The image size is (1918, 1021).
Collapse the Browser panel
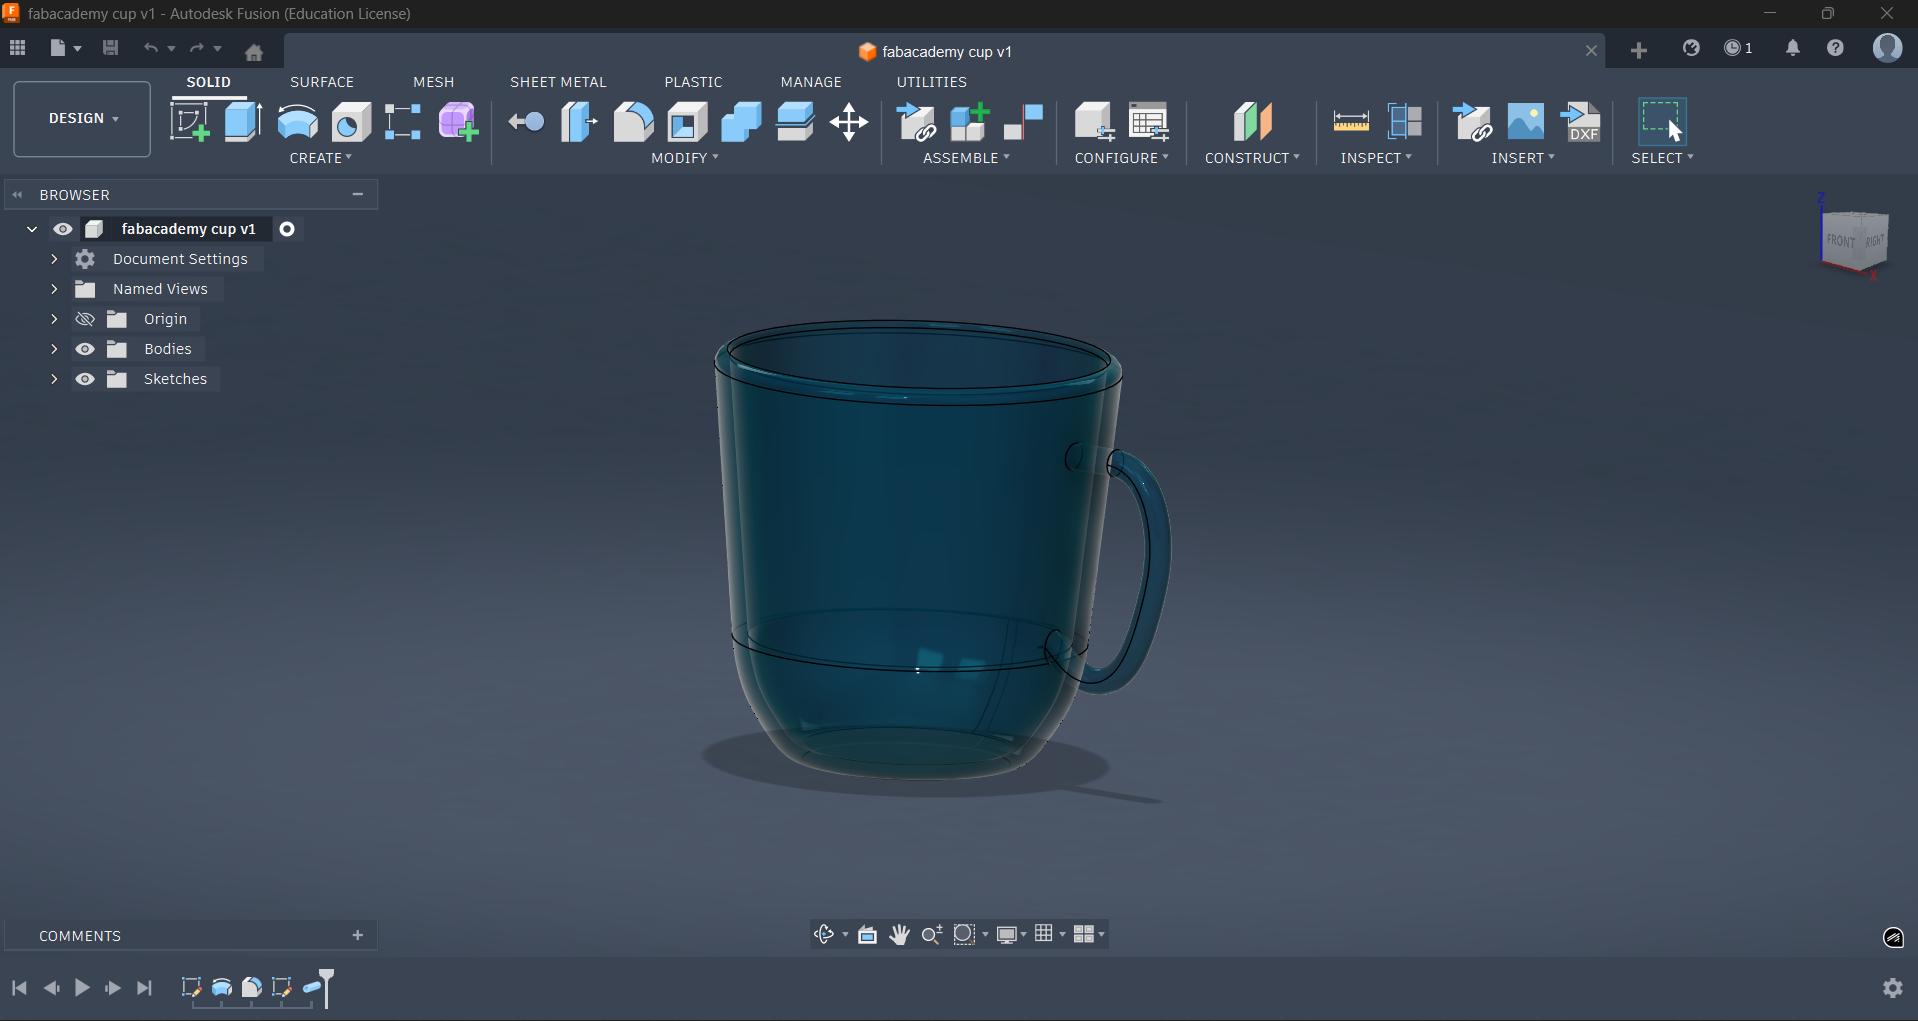click(18, 194)
